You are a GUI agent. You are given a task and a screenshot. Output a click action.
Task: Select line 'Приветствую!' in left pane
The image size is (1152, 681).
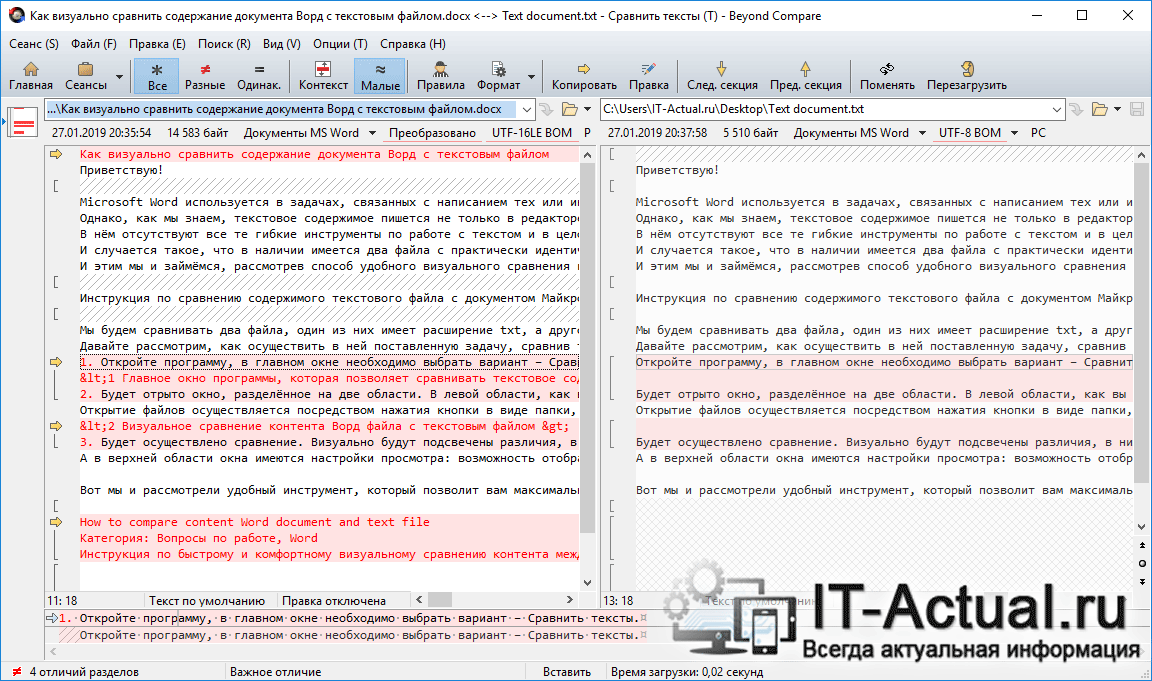click(x=121, y=170)
